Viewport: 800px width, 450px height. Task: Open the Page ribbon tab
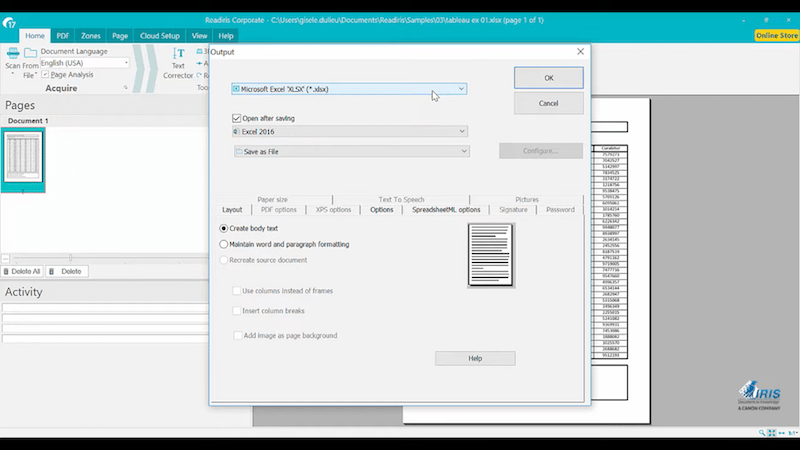(120, 36)
